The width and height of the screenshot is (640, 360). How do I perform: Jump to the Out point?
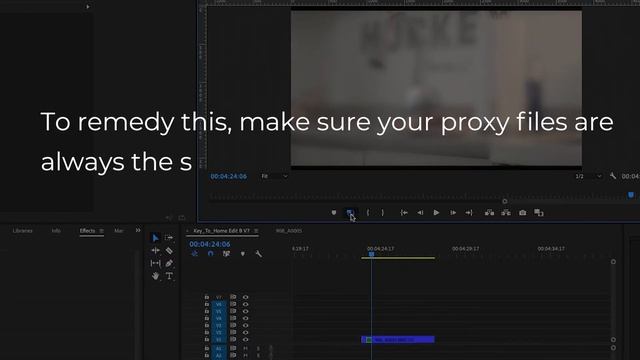[x=469, y=213]
